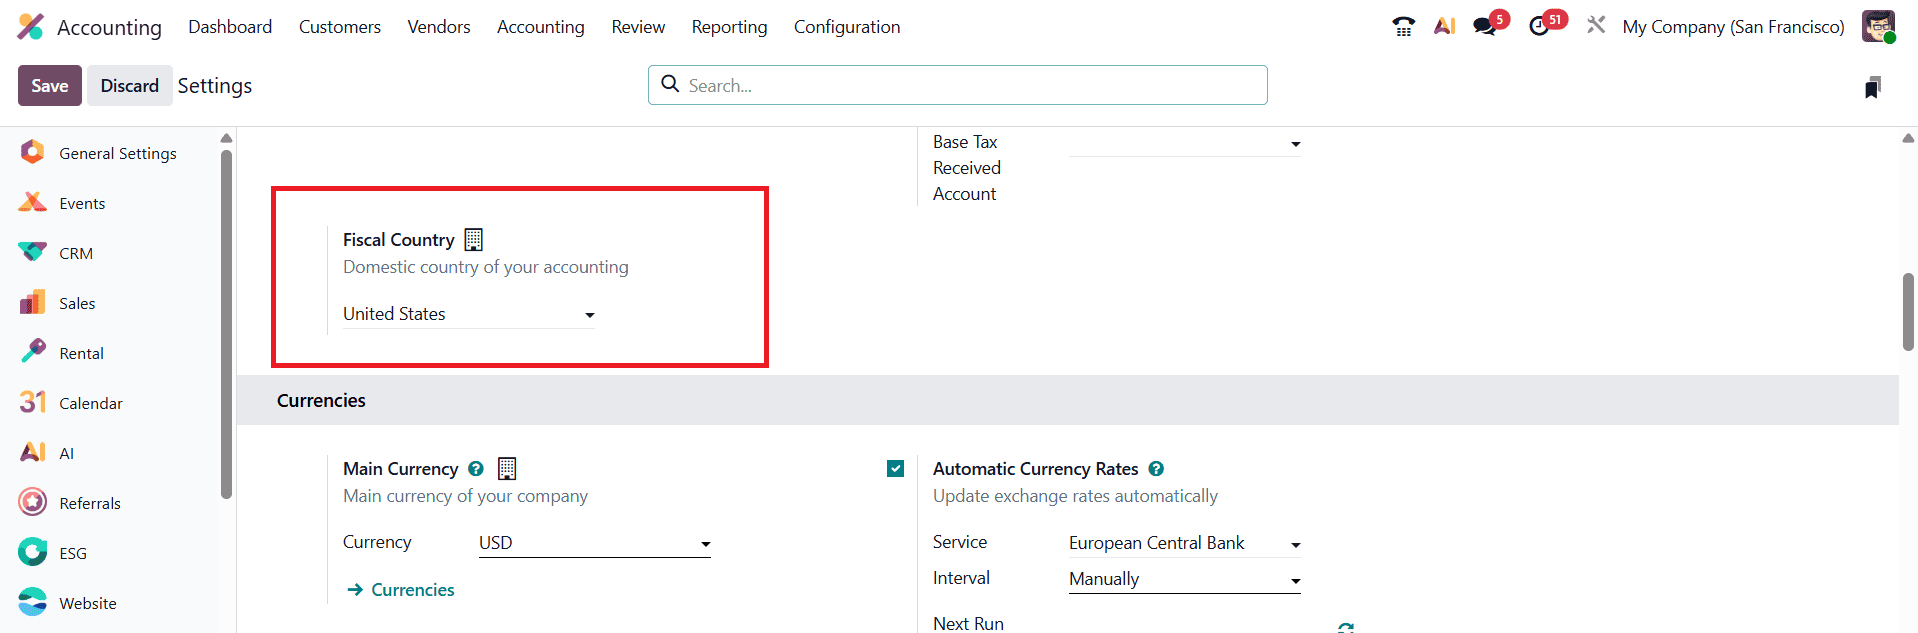Click the debug tools wrench icon

click(1596, 26)
